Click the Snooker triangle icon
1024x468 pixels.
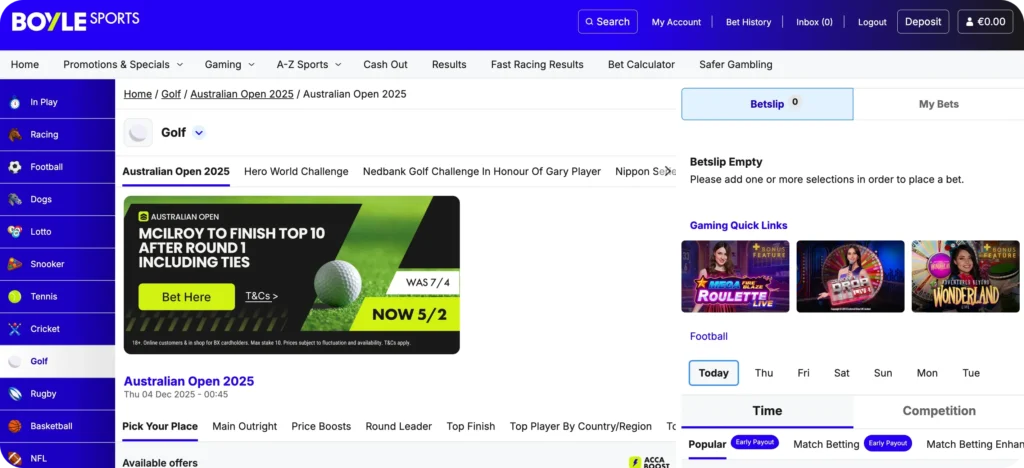[14, 264]
